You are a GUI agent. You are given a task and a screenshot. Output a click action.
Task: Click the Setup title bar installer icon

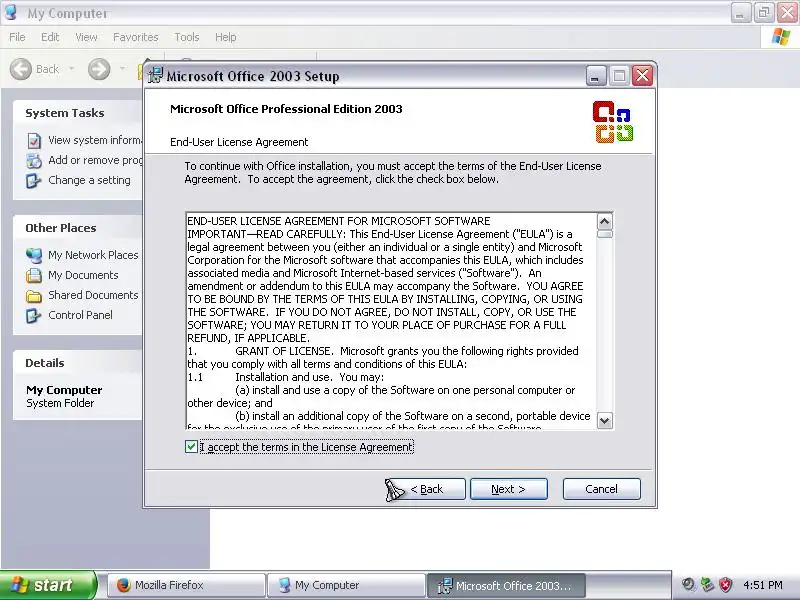tap(155, 75)
